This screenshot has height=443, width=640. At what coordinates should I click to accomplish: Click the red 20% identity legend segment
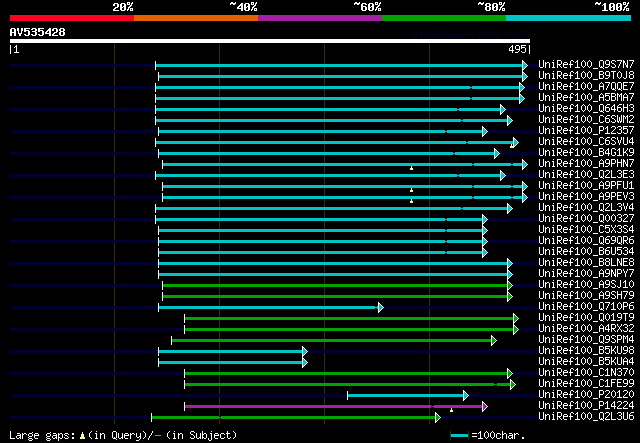click(72, 18)
